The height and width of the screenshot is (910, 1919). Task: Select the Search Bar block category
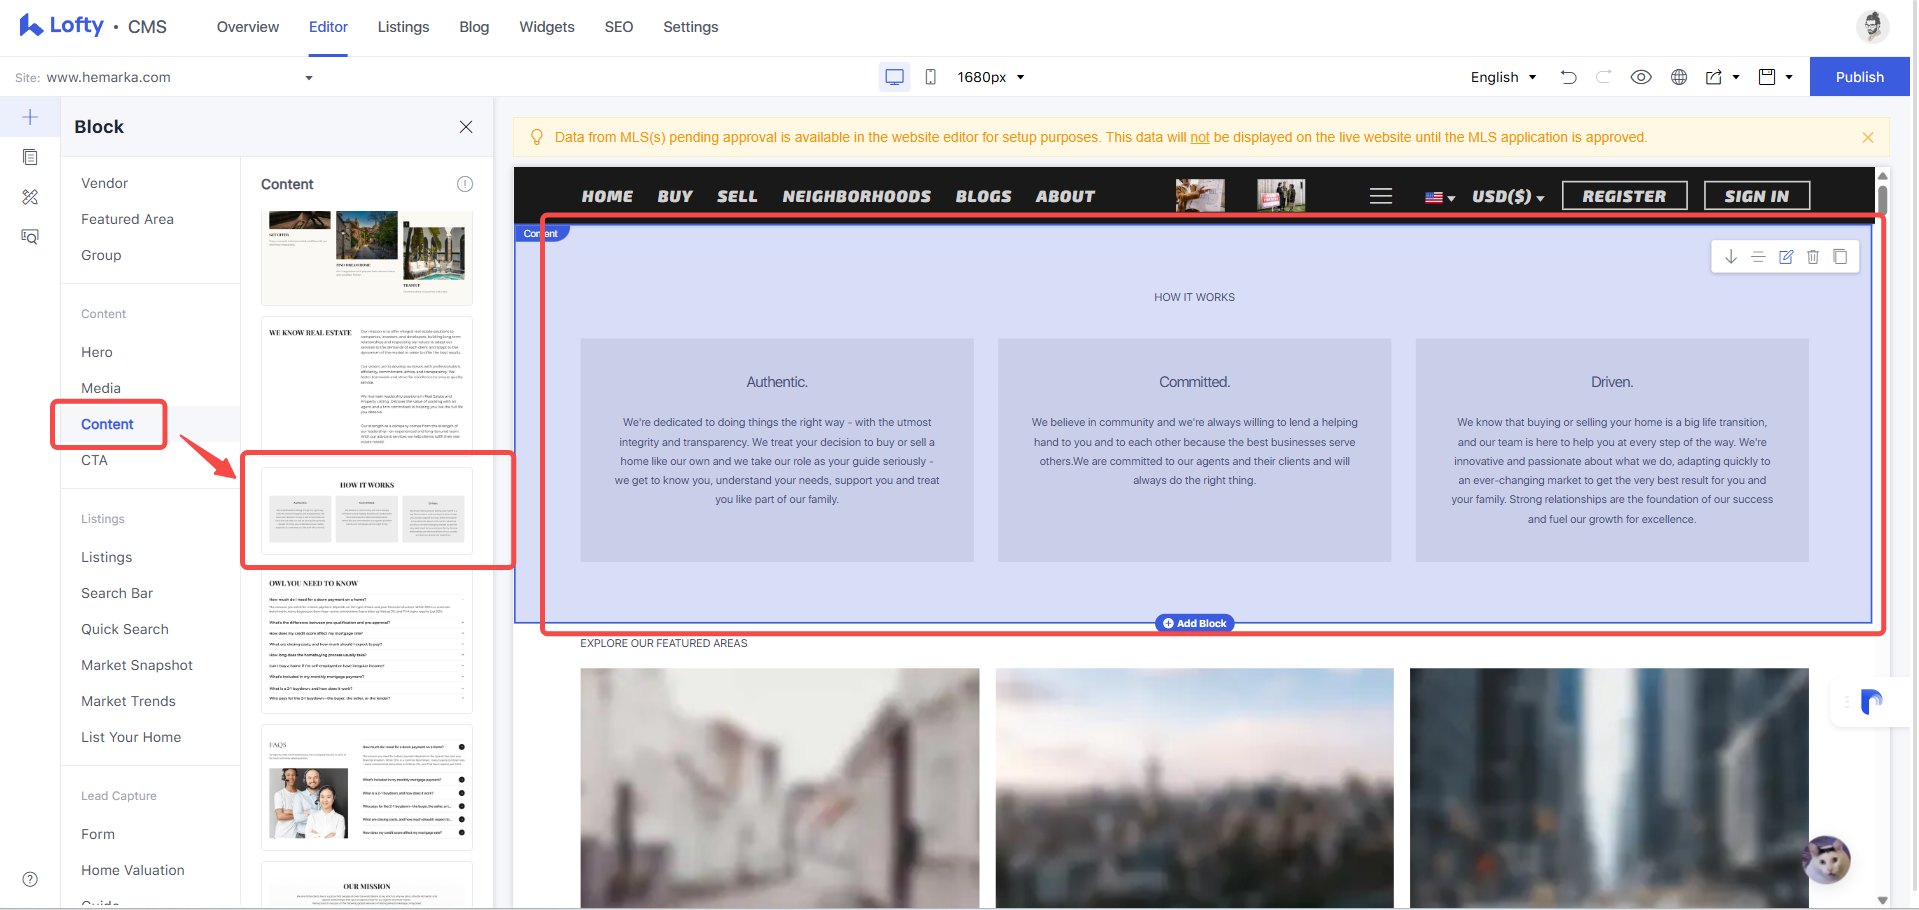[x=117, y=593]
